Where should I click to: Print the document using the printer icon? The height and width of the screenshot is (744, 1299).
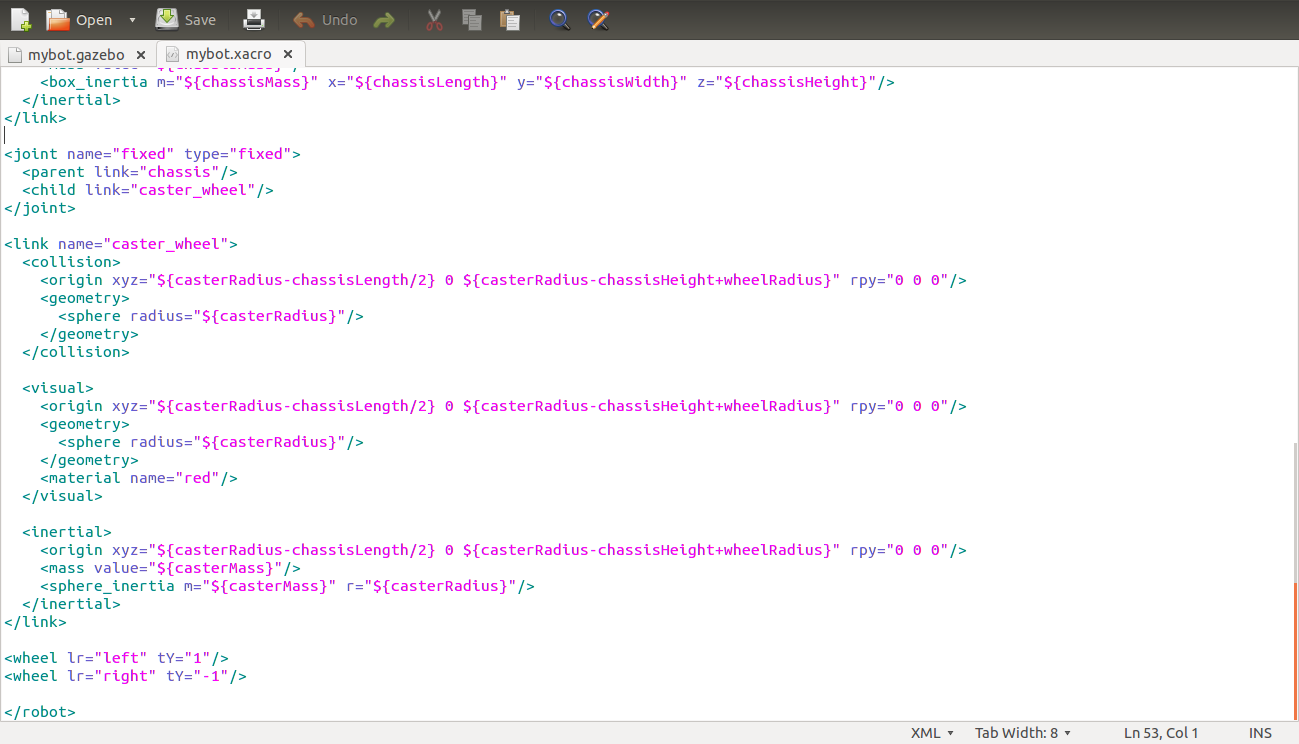[x=255, y=19]
